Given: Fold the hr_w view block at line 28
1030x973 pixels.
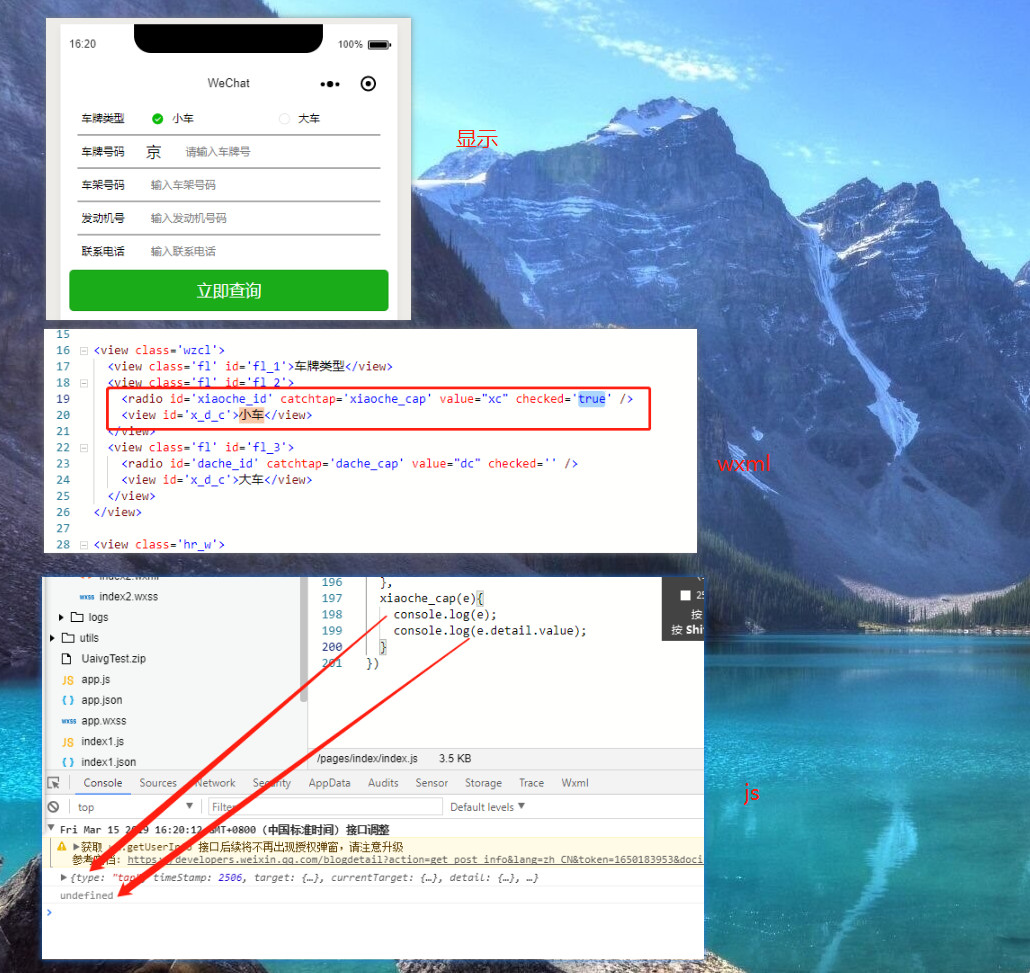Looking at the screenshot, I should pos(83,545).
